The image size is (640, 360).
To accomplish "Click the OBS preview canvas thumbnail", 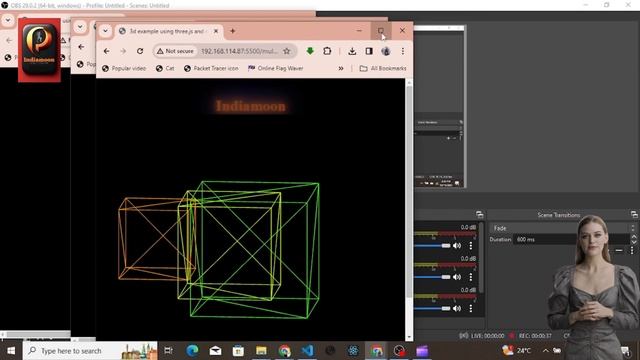I will [x=440, y=106].
